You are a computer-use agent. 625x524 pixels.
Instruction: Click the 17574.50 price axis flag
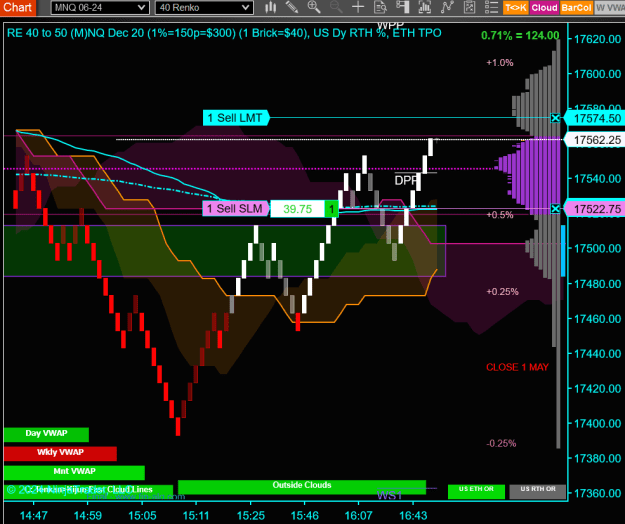click(595, 118)
